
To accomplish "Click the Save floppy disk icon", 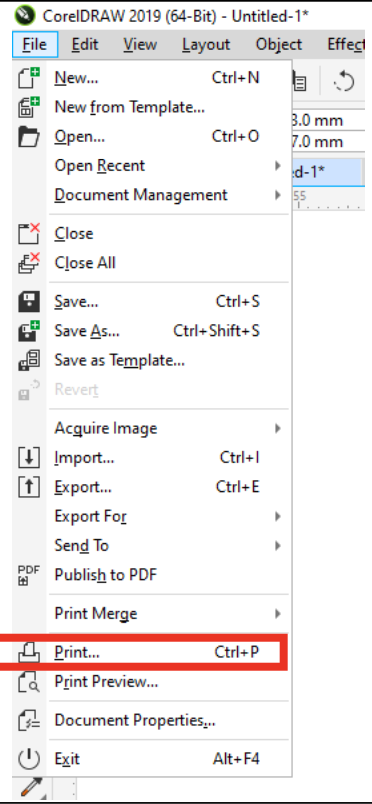I will pos(29,302).
